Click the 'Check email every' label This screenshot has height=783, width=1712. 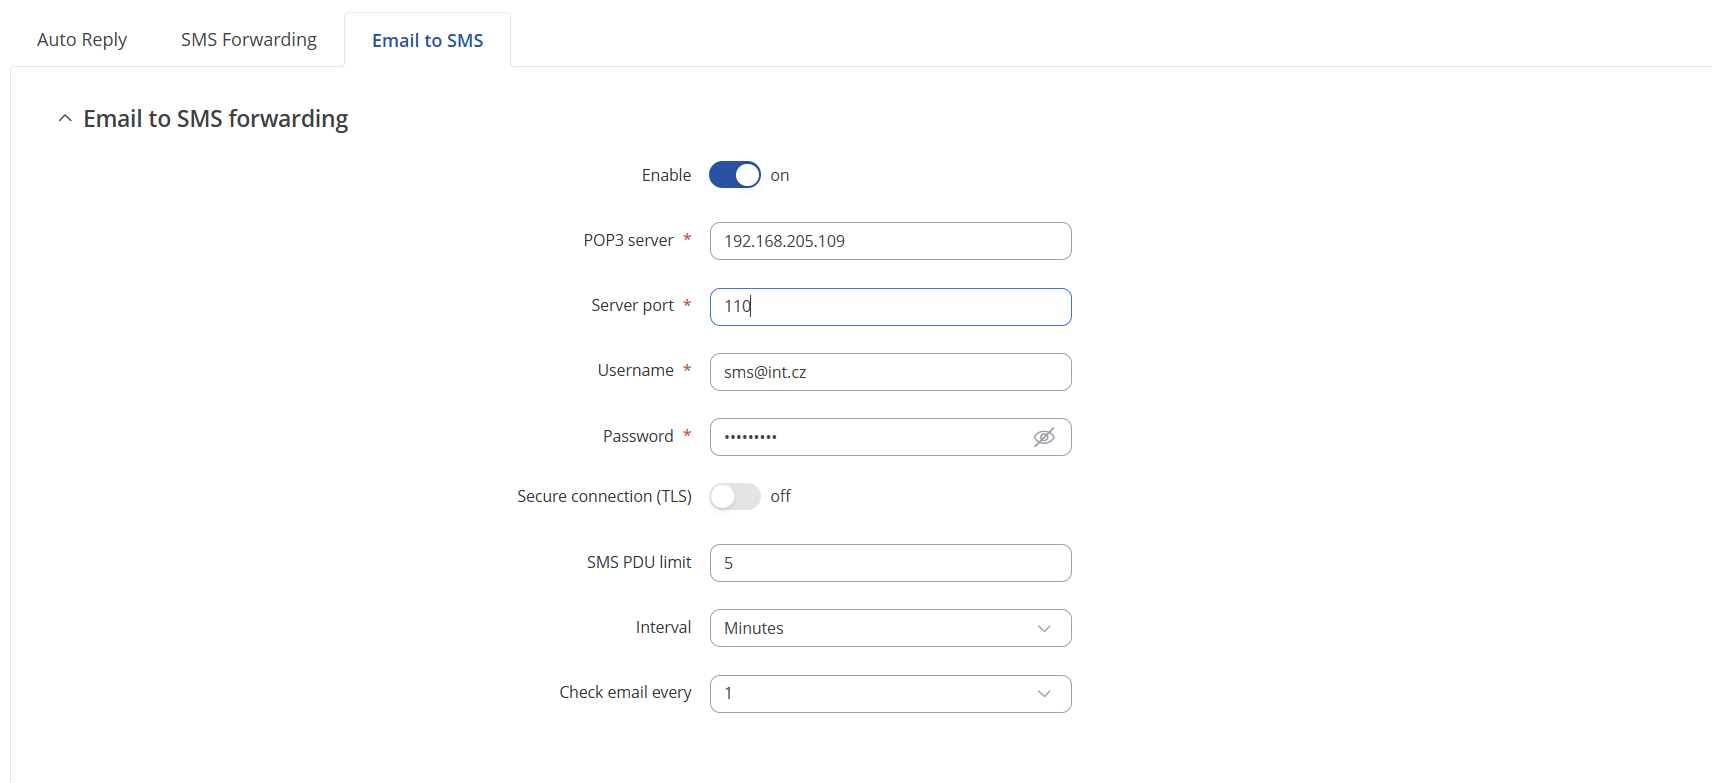[x=625, y=692]
